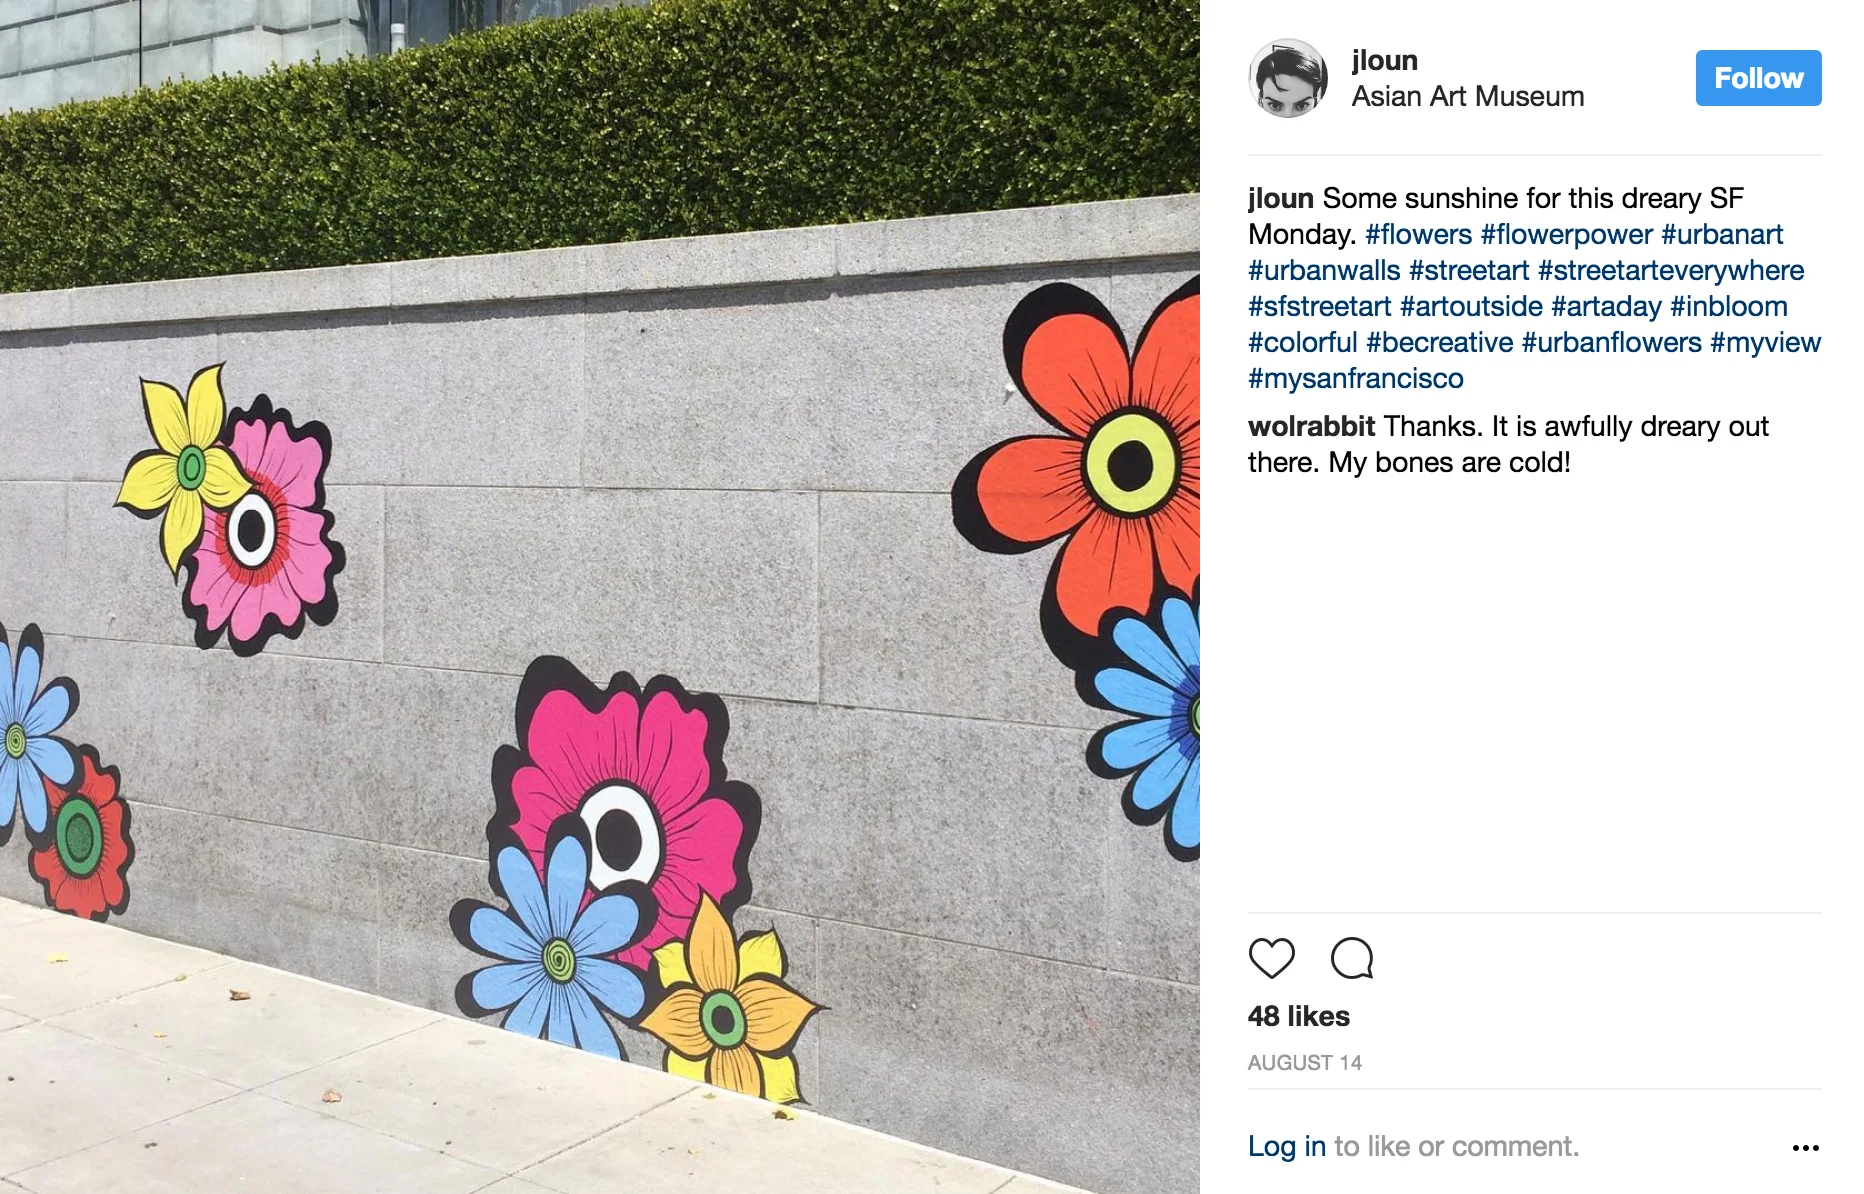1864x1194 pixels.
Task: Follow the jloun account
Action: [1758, 78]
